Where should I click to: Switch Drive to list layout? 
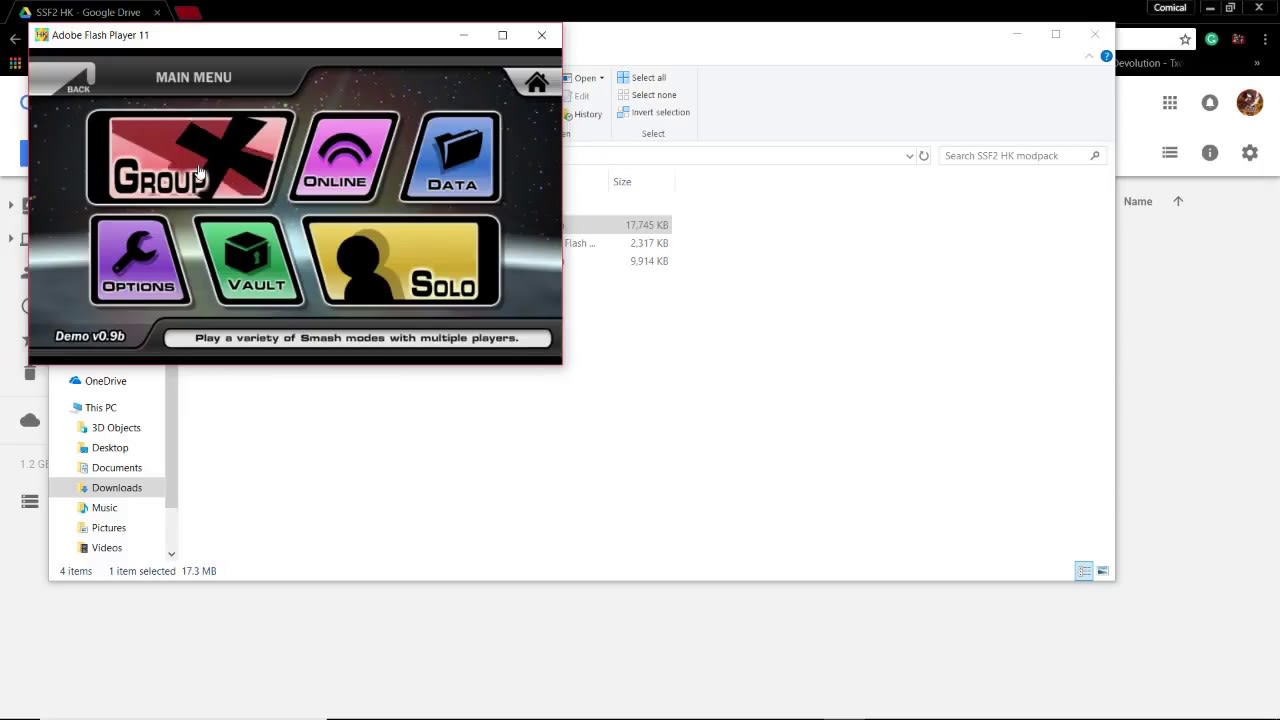(1170, 153)
